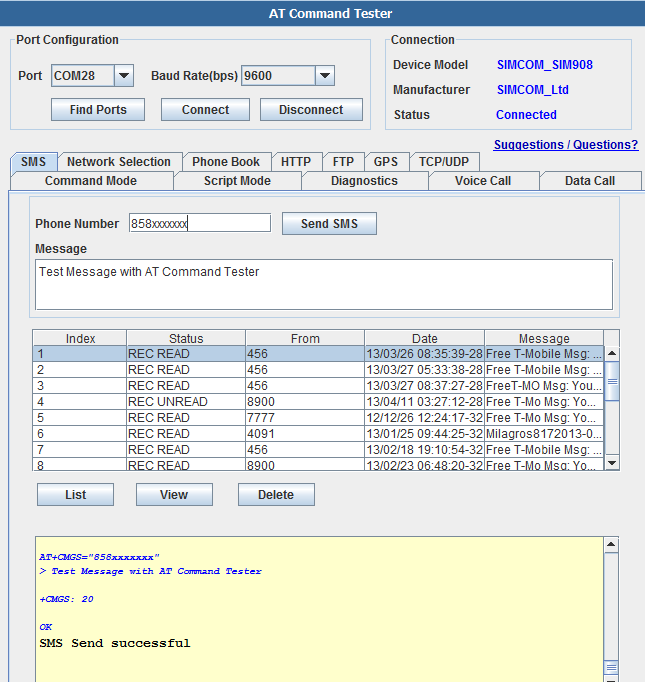Click the View button
Image resolution: width=645 pixels, height=682 pixels.
pos(174,495)
